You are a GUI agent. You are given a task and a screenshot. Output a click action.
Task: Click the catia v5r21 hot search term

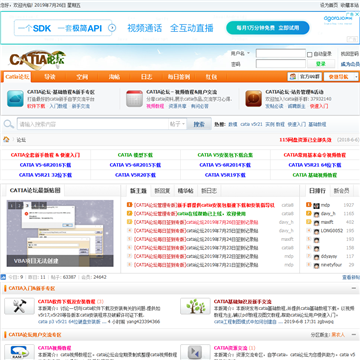pyautogui.click(x=251, y=124)
